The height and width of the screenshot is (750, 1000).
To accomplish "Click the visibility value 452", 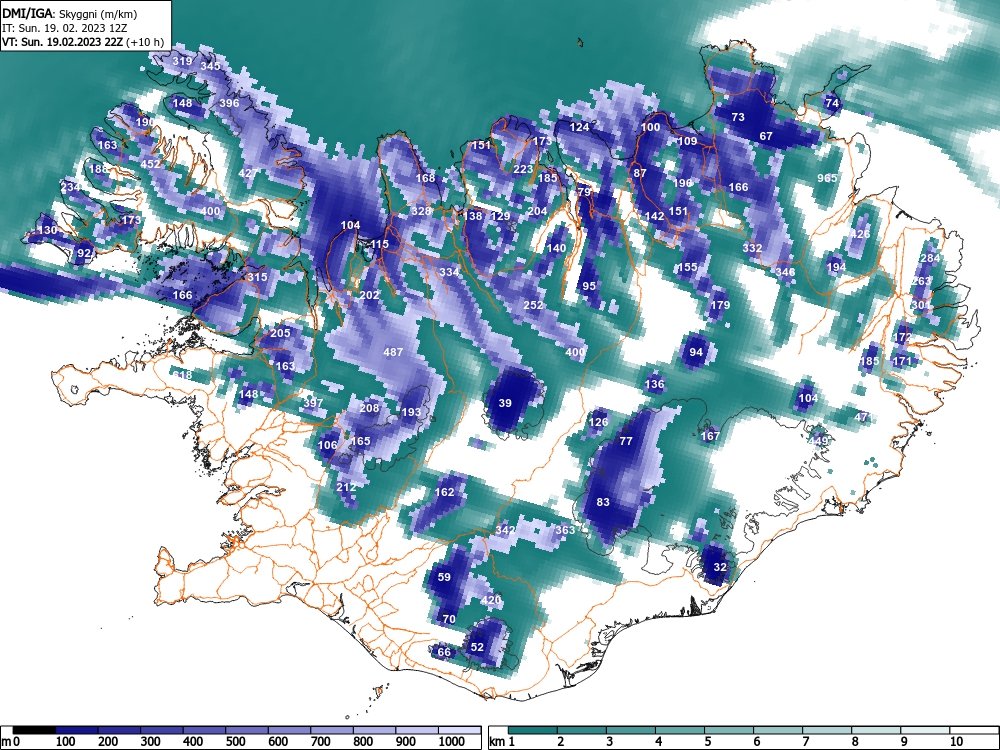I will [151, 164].
